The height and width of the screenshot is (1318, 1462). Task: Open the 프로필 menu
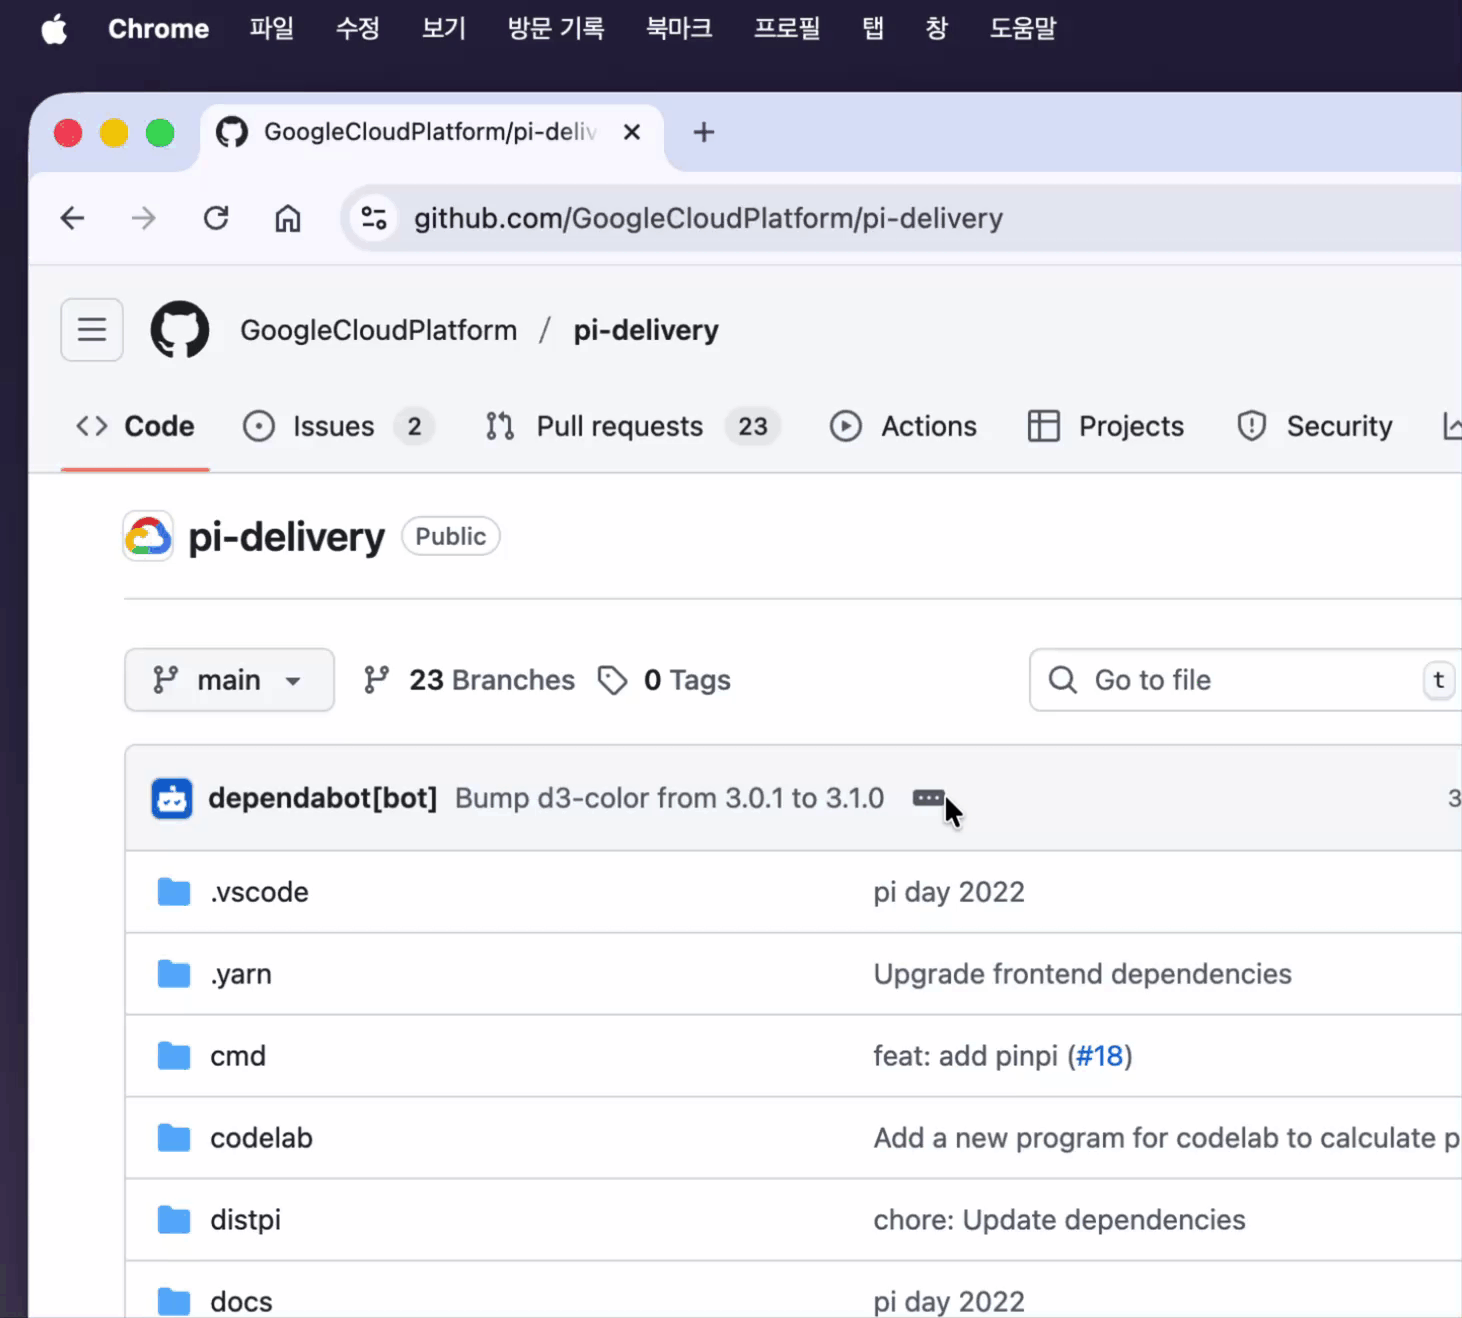click(787, 29)
